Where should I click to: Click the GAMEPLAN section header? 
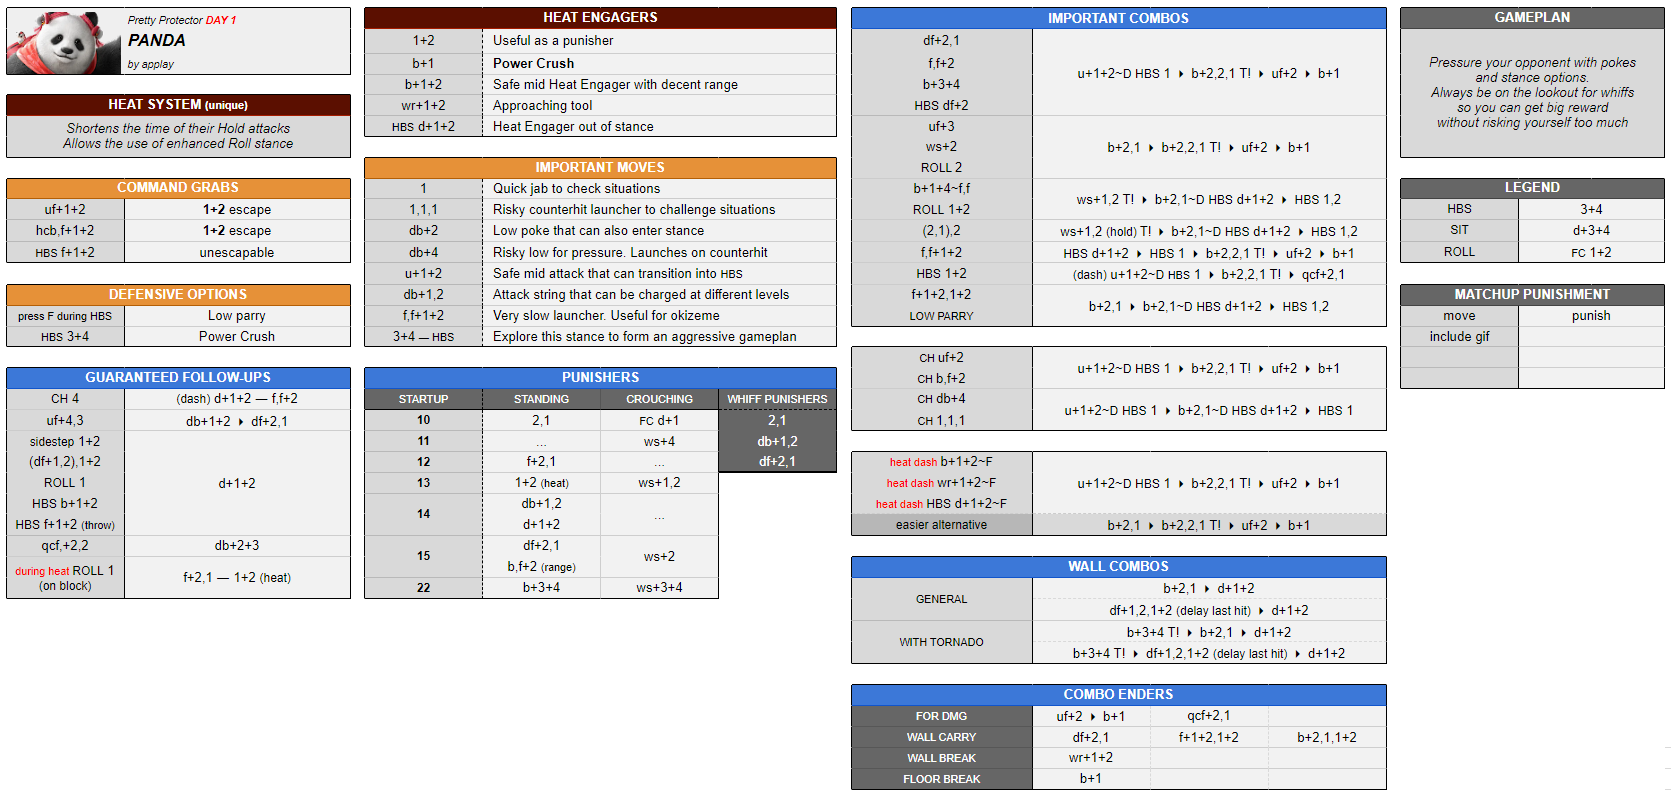tap(1532, 17)
